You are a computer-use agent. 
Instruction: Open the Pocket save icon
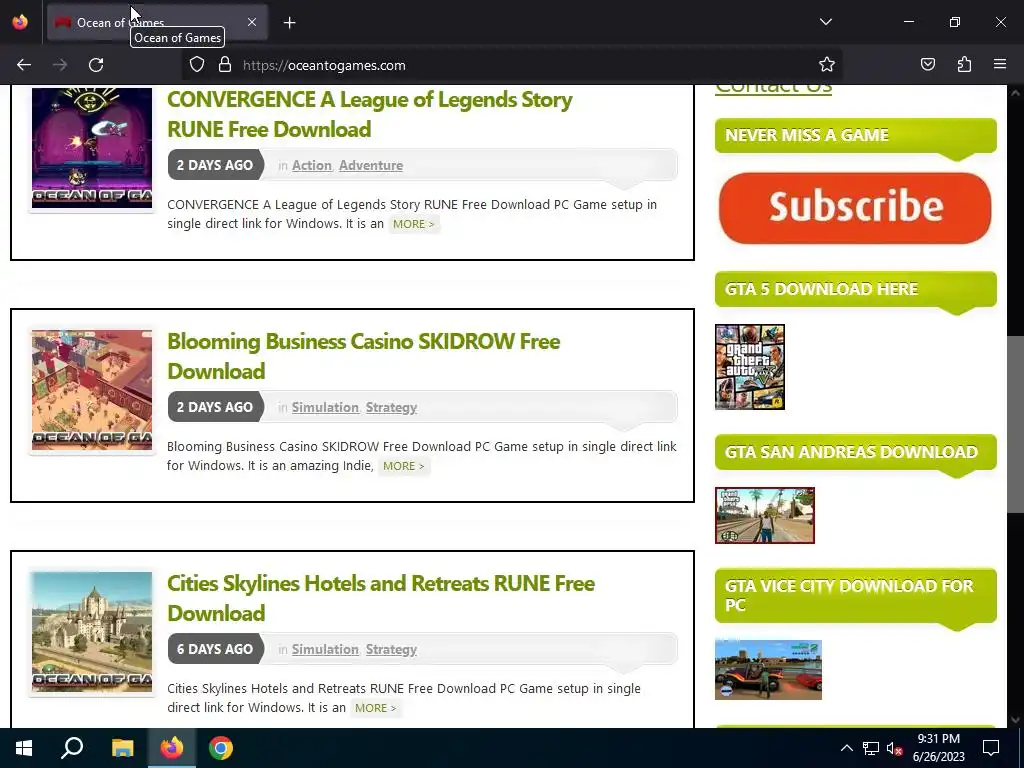(928, 65)
